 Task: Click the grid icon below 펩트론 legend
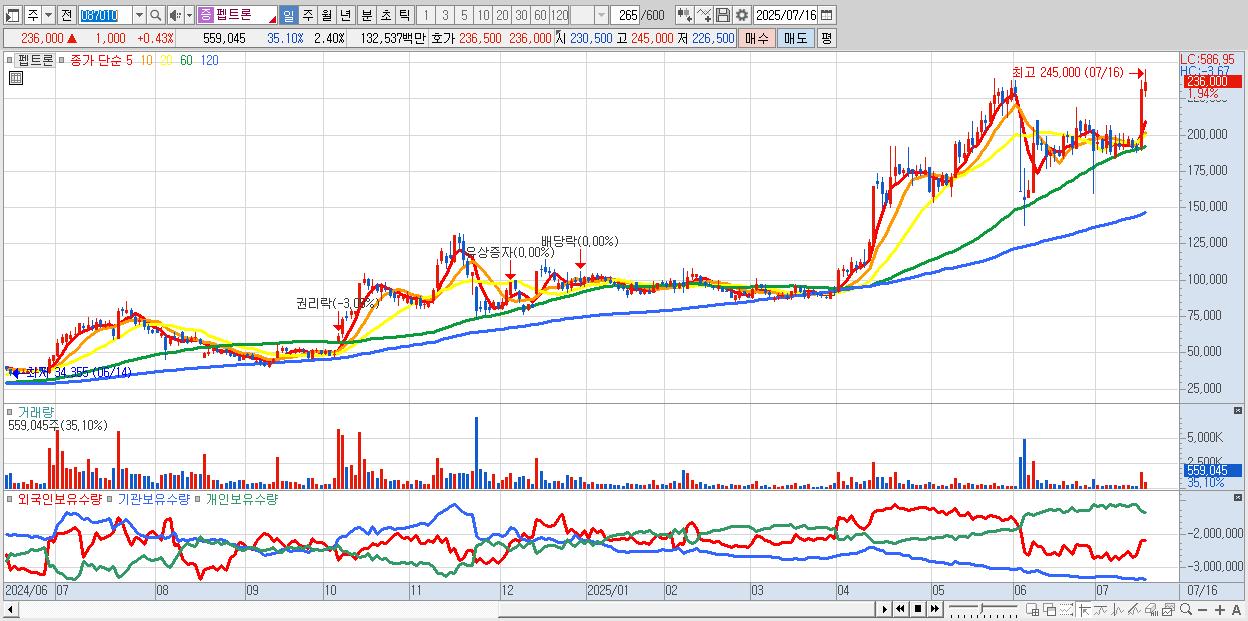[15, 78]
